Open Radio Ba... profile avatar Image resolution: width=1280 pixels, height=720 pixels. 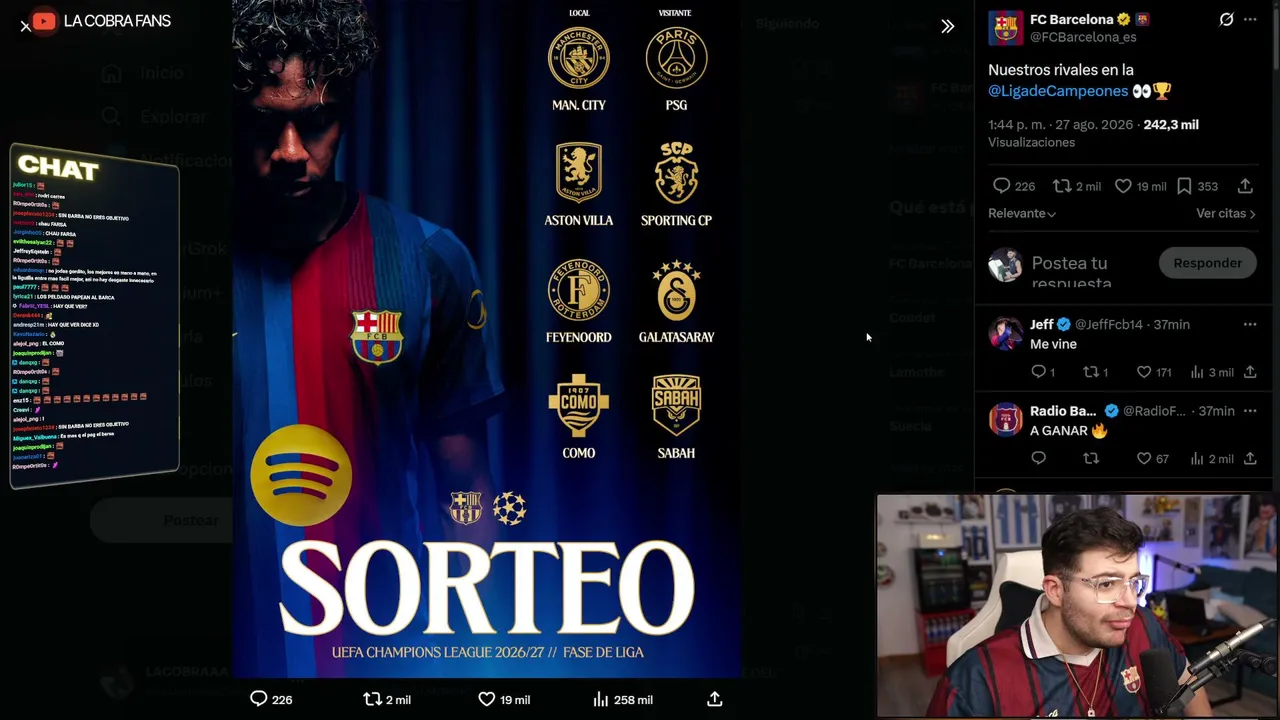tap(1006, 420)
